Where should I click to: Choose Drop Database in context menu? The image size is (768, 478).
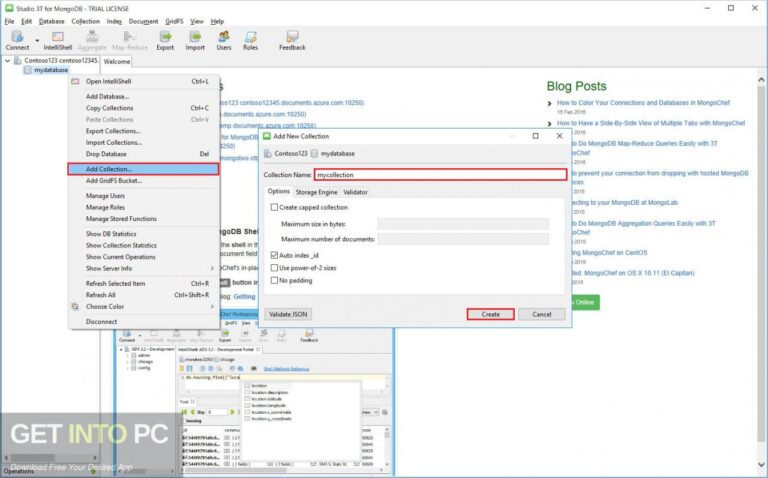coord(144,154)
